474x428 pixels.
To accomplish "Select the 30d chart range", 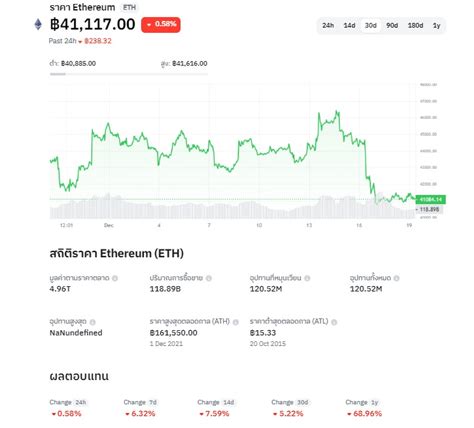I will pos(371,25).
